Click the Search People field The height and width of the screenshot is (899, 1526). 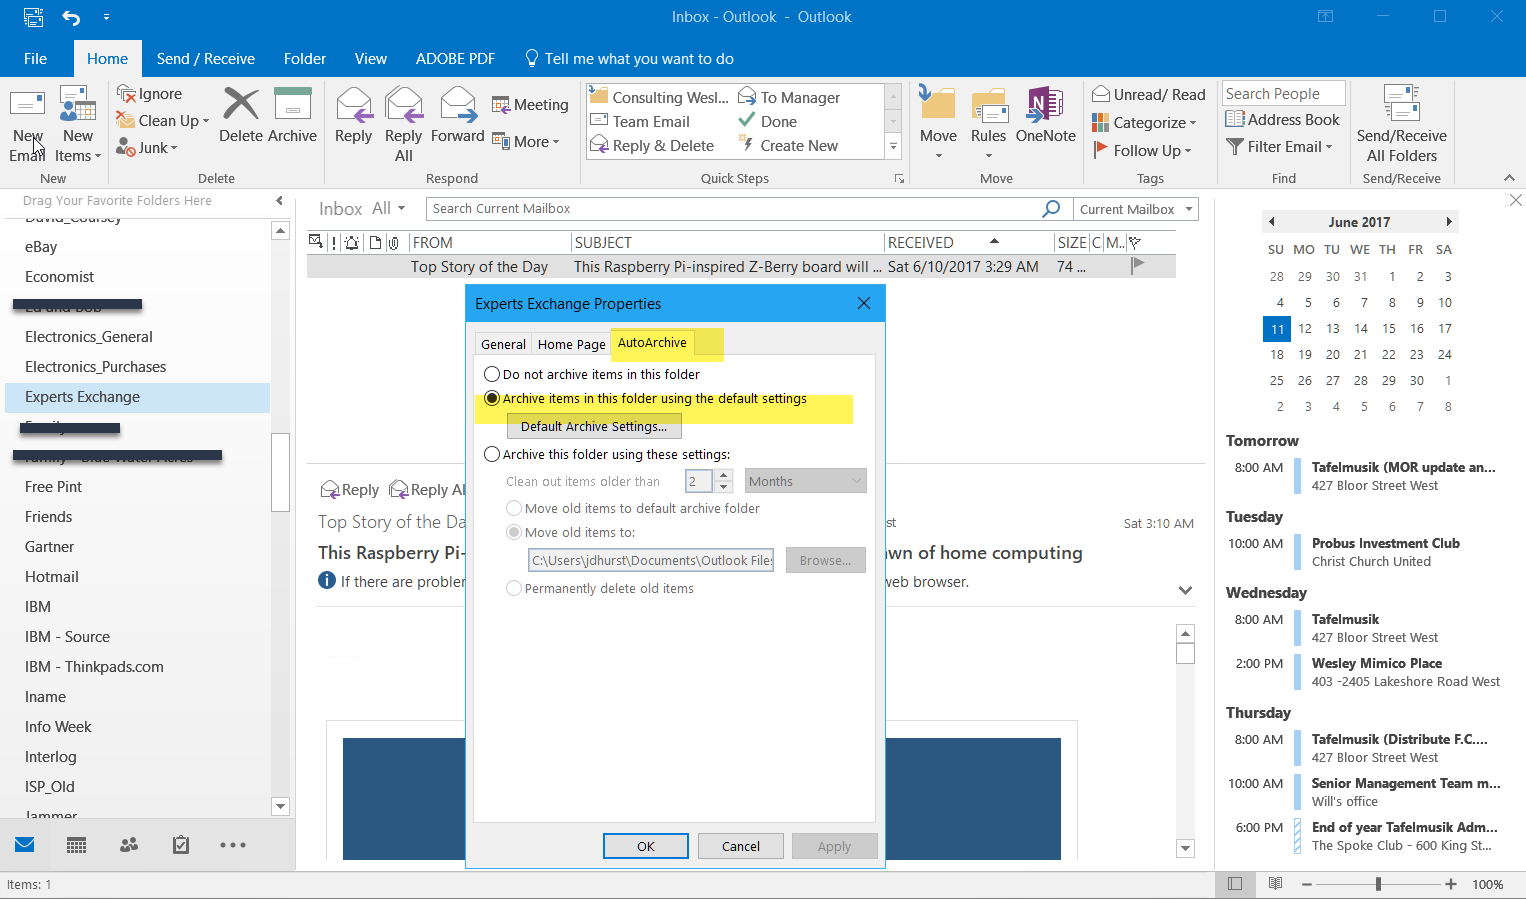(x=1284, y=93)
